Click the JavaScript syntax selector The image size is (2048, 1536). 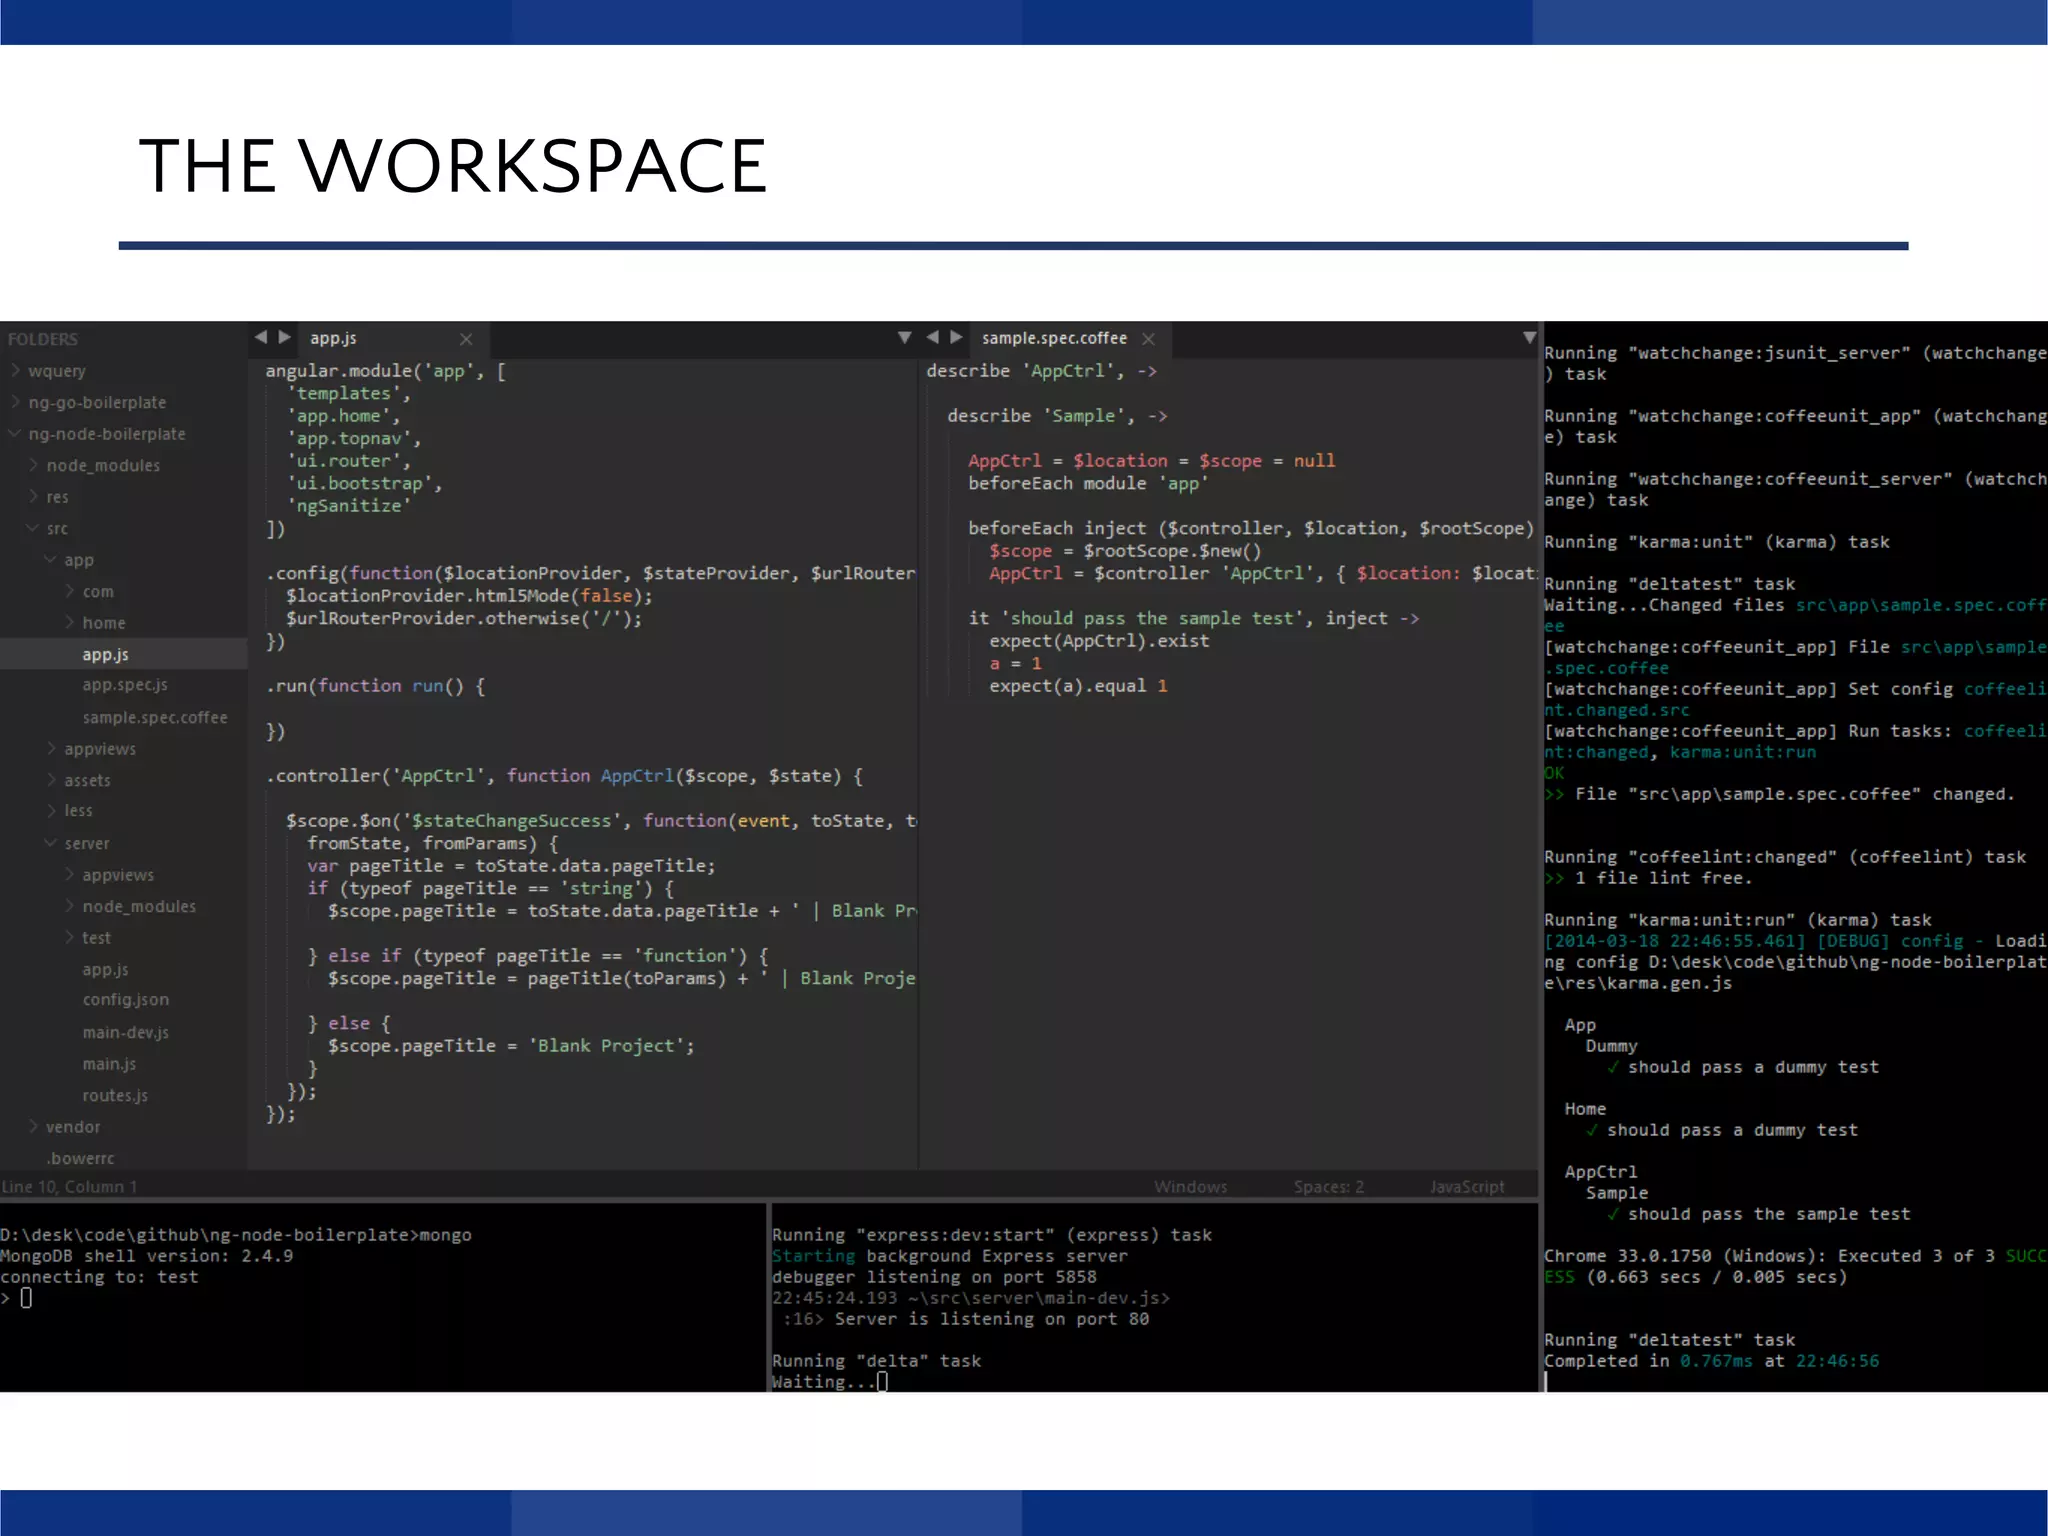pyautogui.click(x=1466, y=1186)
